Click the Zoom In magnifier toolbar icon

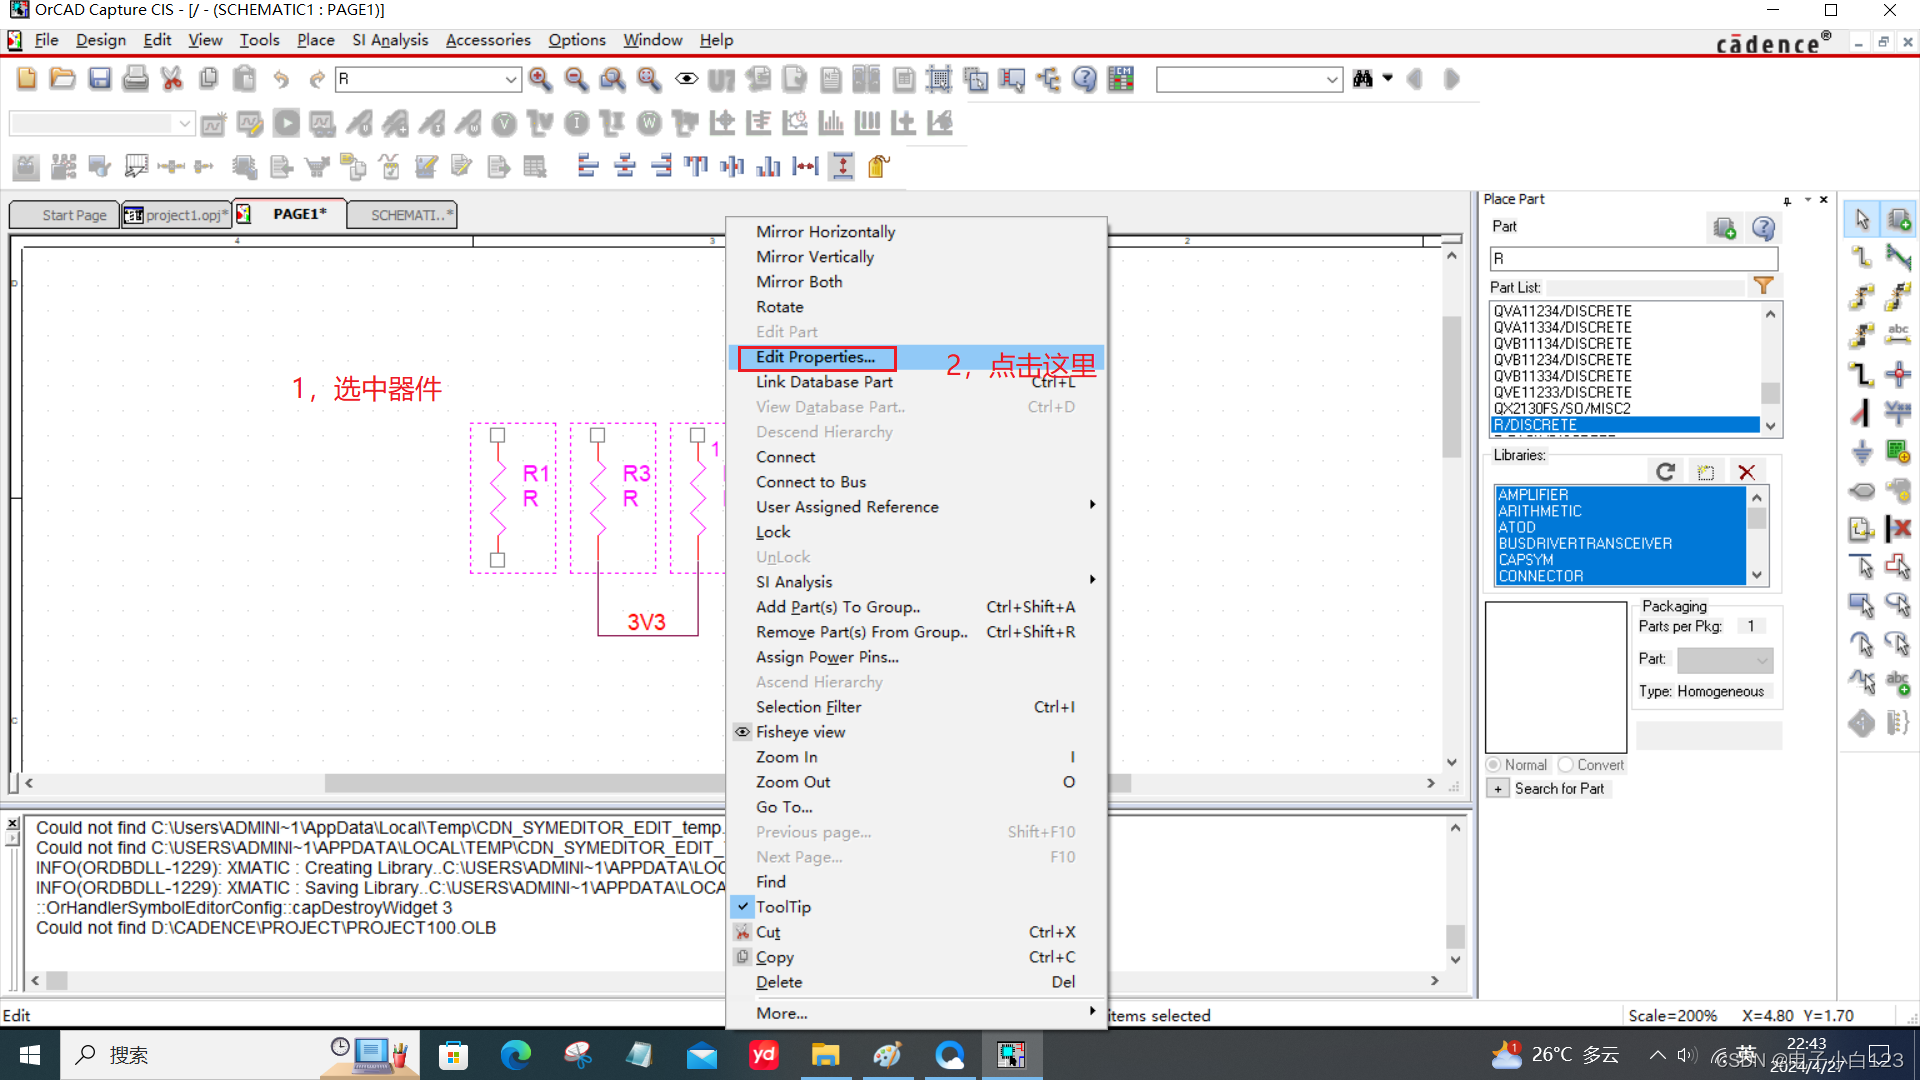coord(540,79)
